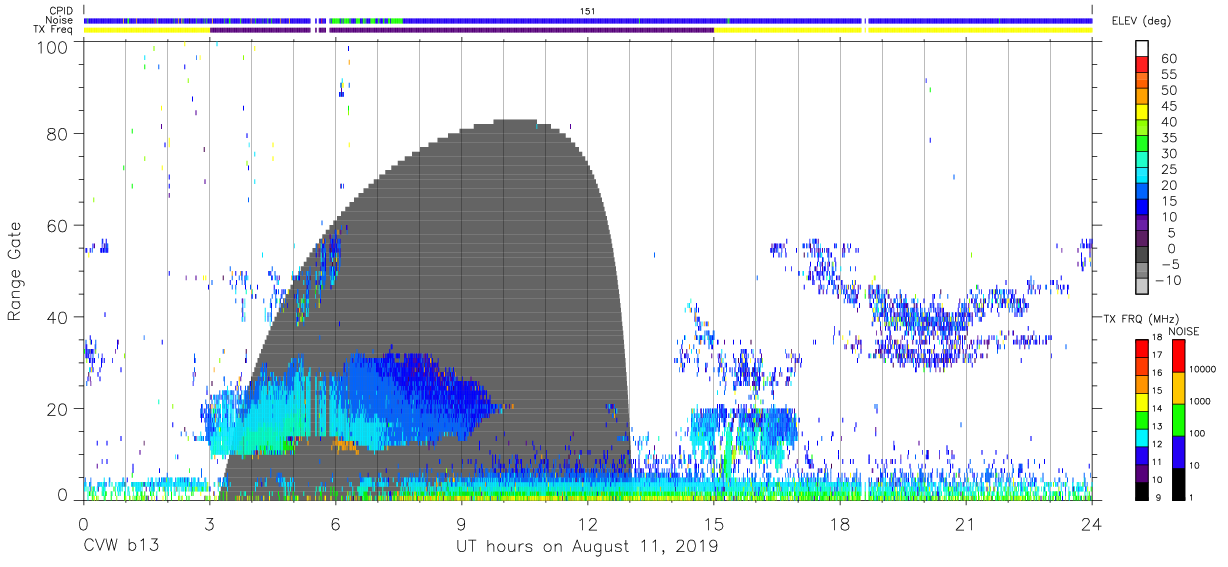Click the ELEV colorbar label "-5"
This screenshot has width=1228, height=567.
coord(1173,264)
